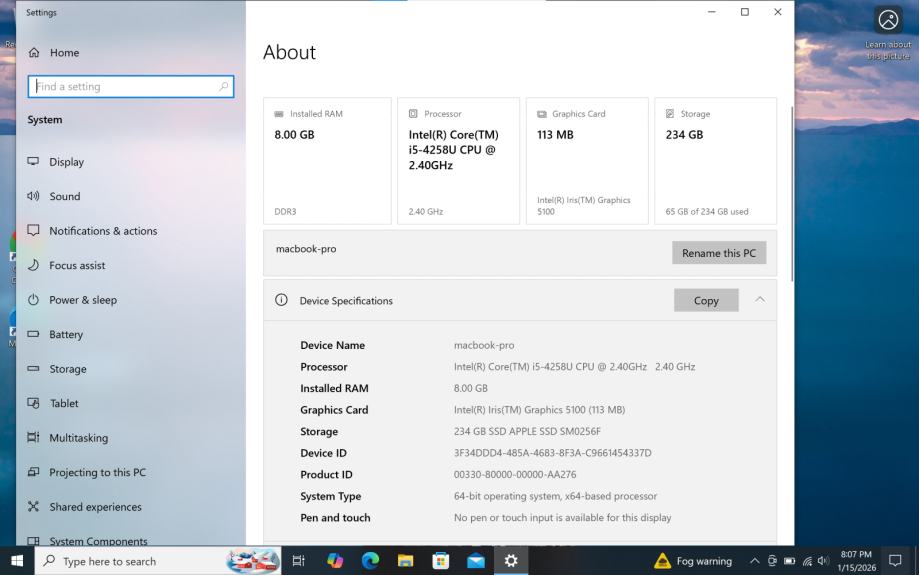Viewport: 919px width, 575px height.
Task: Click the Battery icon in sidebar
Action: pos(33,334)
